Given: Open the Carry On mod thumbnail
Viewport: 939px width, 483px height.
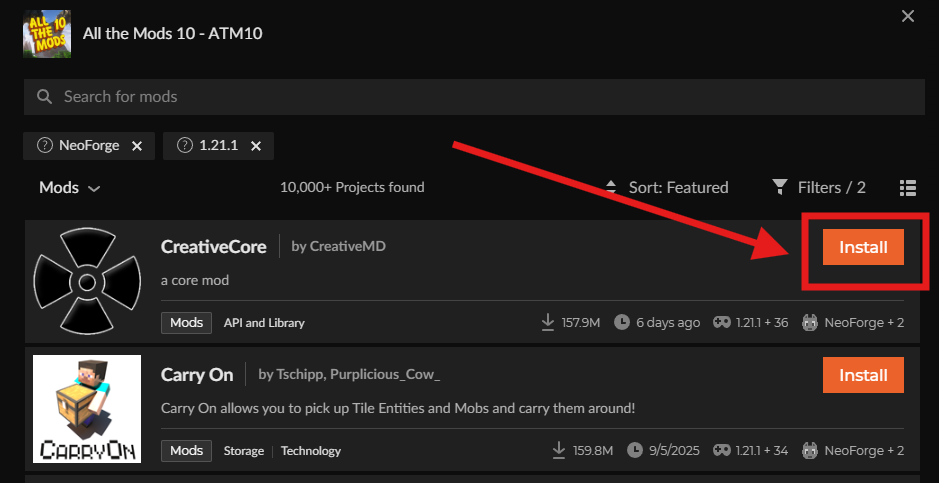Looking at the screenshot, I should tap(87, 409).
